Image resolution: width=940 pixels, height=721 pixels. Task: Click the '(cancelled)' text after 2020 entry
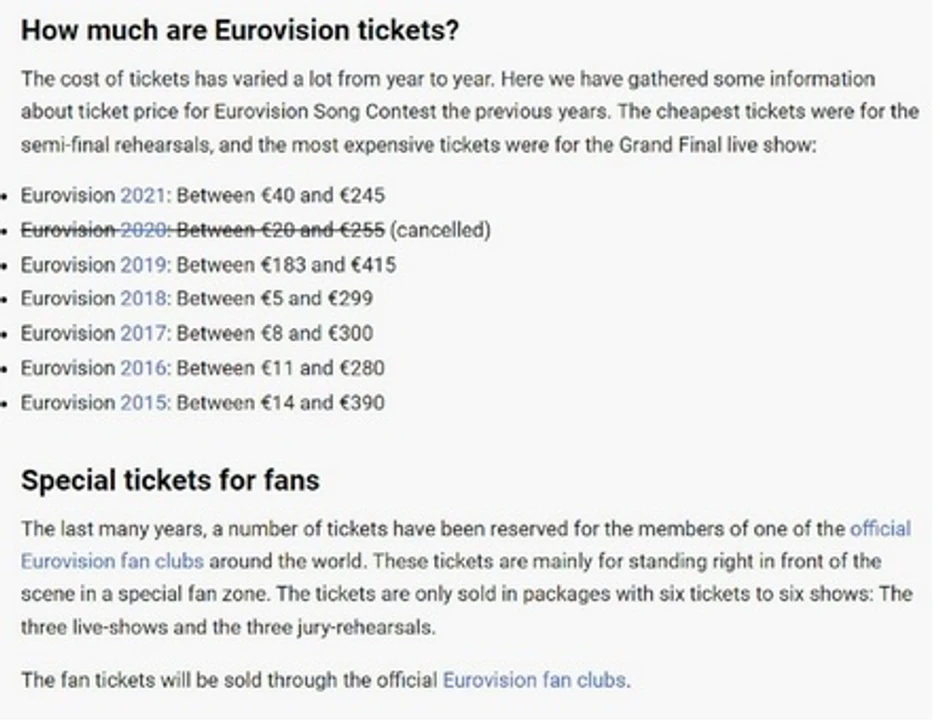[440, 230]
